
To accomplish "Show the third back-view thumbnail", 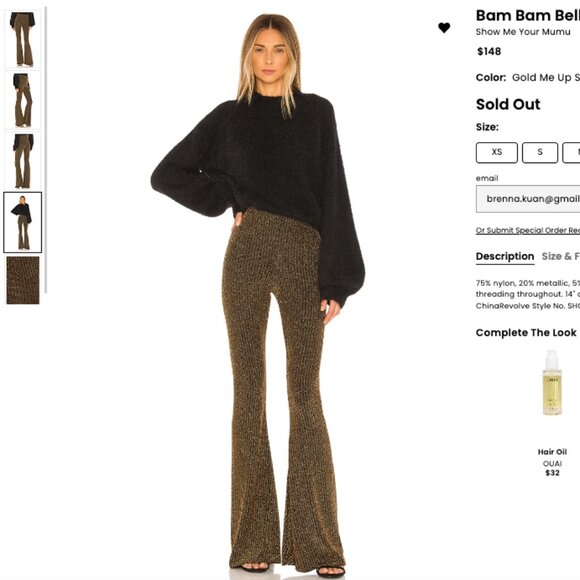I will click(23, 161).
